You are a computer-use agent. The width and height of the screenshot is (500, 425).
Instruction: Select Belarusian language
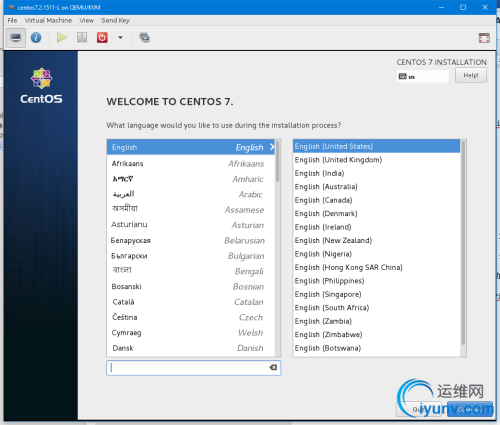(x=191, y=240)
